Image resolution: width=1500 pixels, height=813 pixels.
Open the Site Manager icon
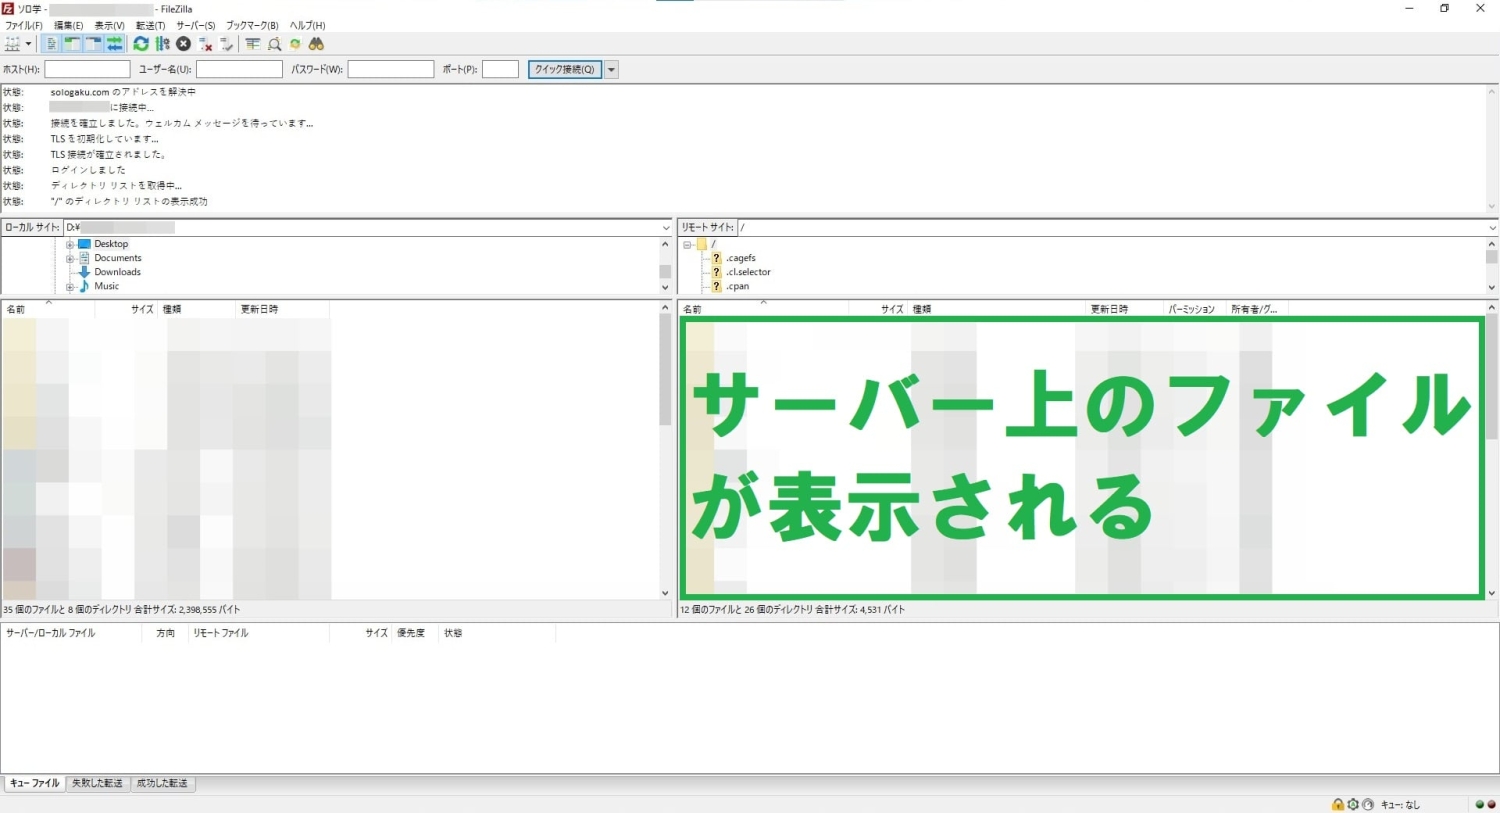12,44
